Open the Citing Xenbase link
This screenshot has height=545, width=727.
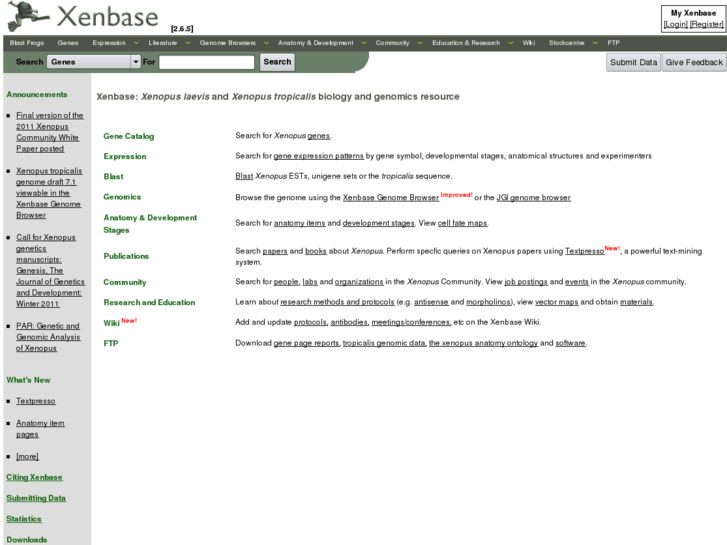point(34,477)
